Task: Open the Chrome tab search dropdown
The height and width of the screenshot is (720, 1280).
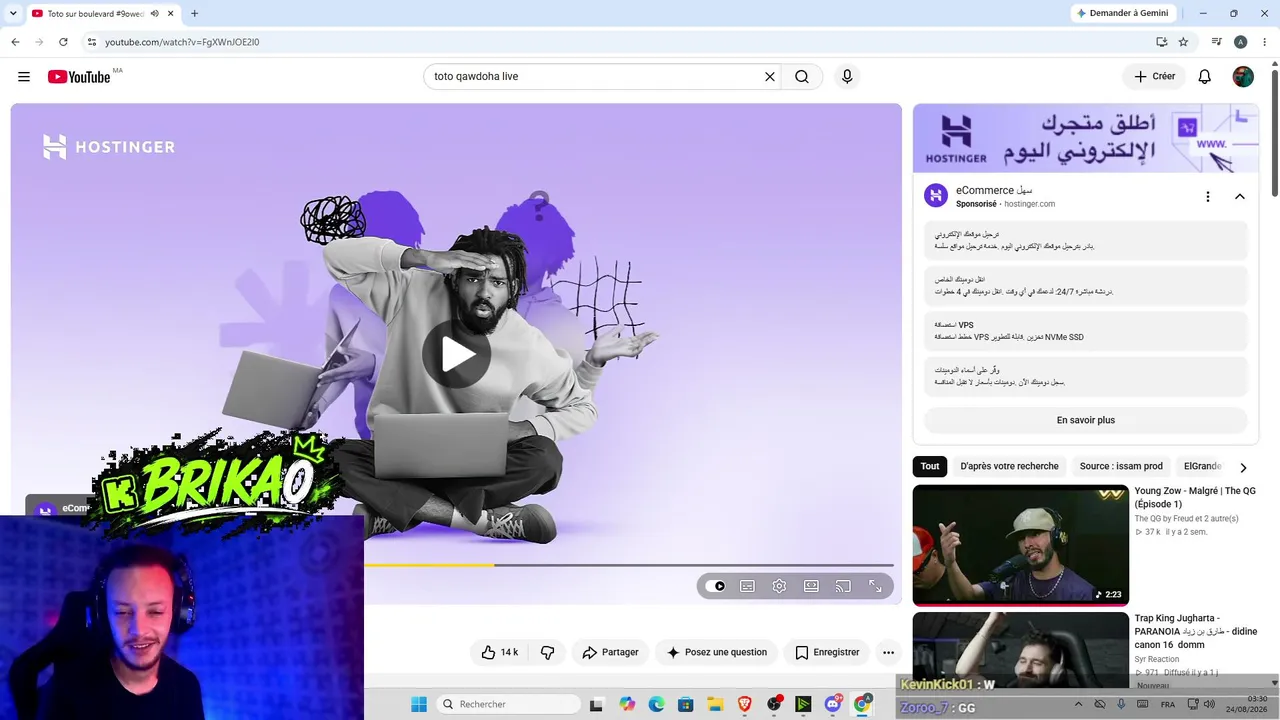Action: click(13, 13)
